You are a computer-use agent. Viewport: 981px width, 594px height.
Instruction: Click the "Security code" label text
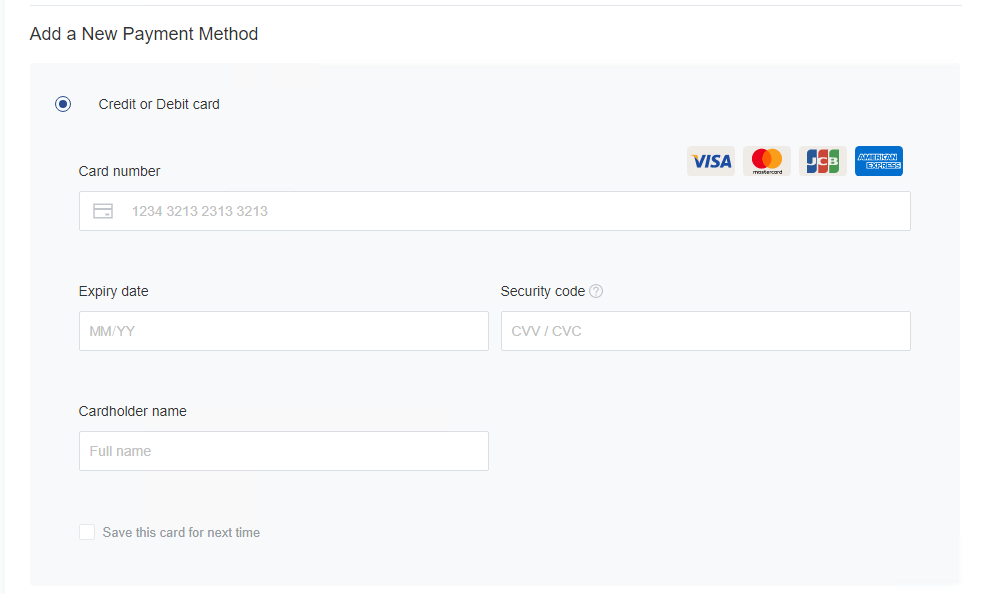542,291
